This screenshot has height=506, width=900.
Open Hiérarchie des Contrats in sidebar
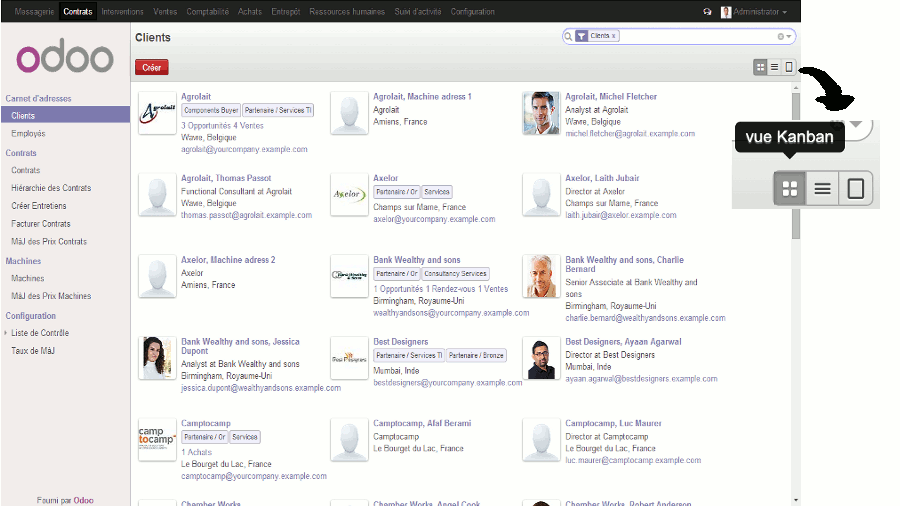51,188
